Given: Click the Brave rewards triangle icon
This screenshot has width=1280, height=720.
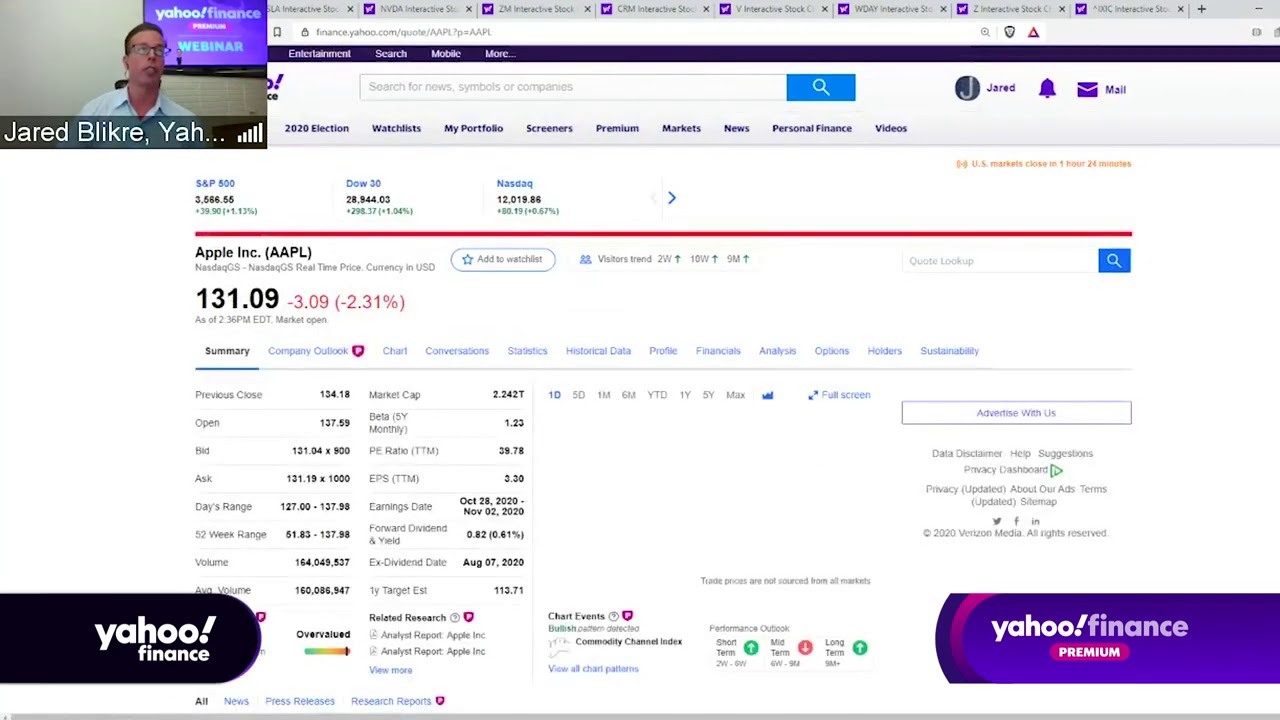Looking at the screenshot, I should point(1033,32).
